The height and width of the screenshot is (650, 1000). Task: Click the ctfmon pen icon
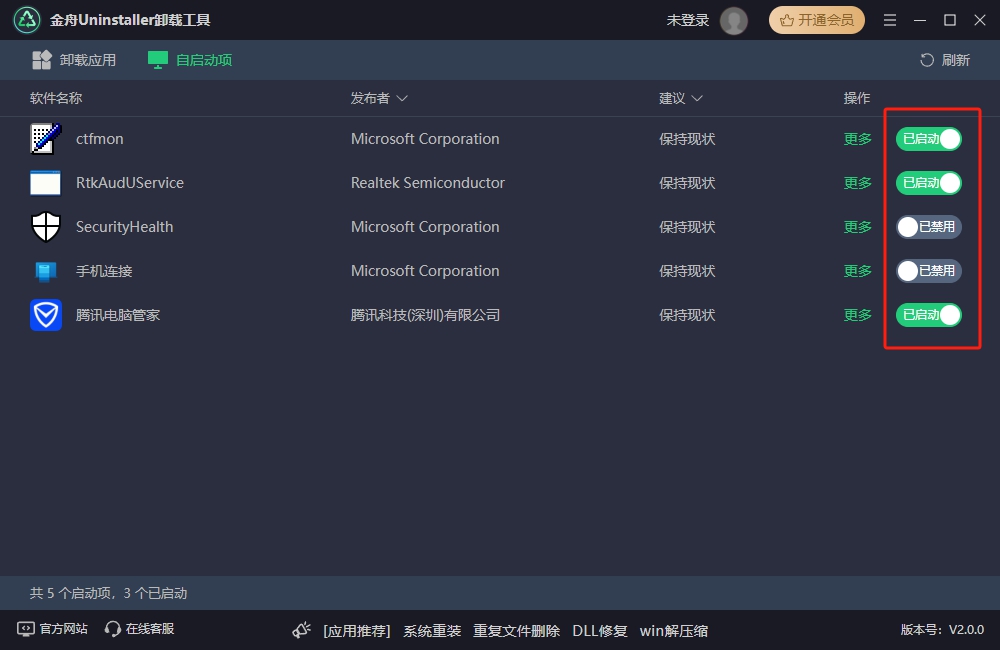tap(45, 138)
